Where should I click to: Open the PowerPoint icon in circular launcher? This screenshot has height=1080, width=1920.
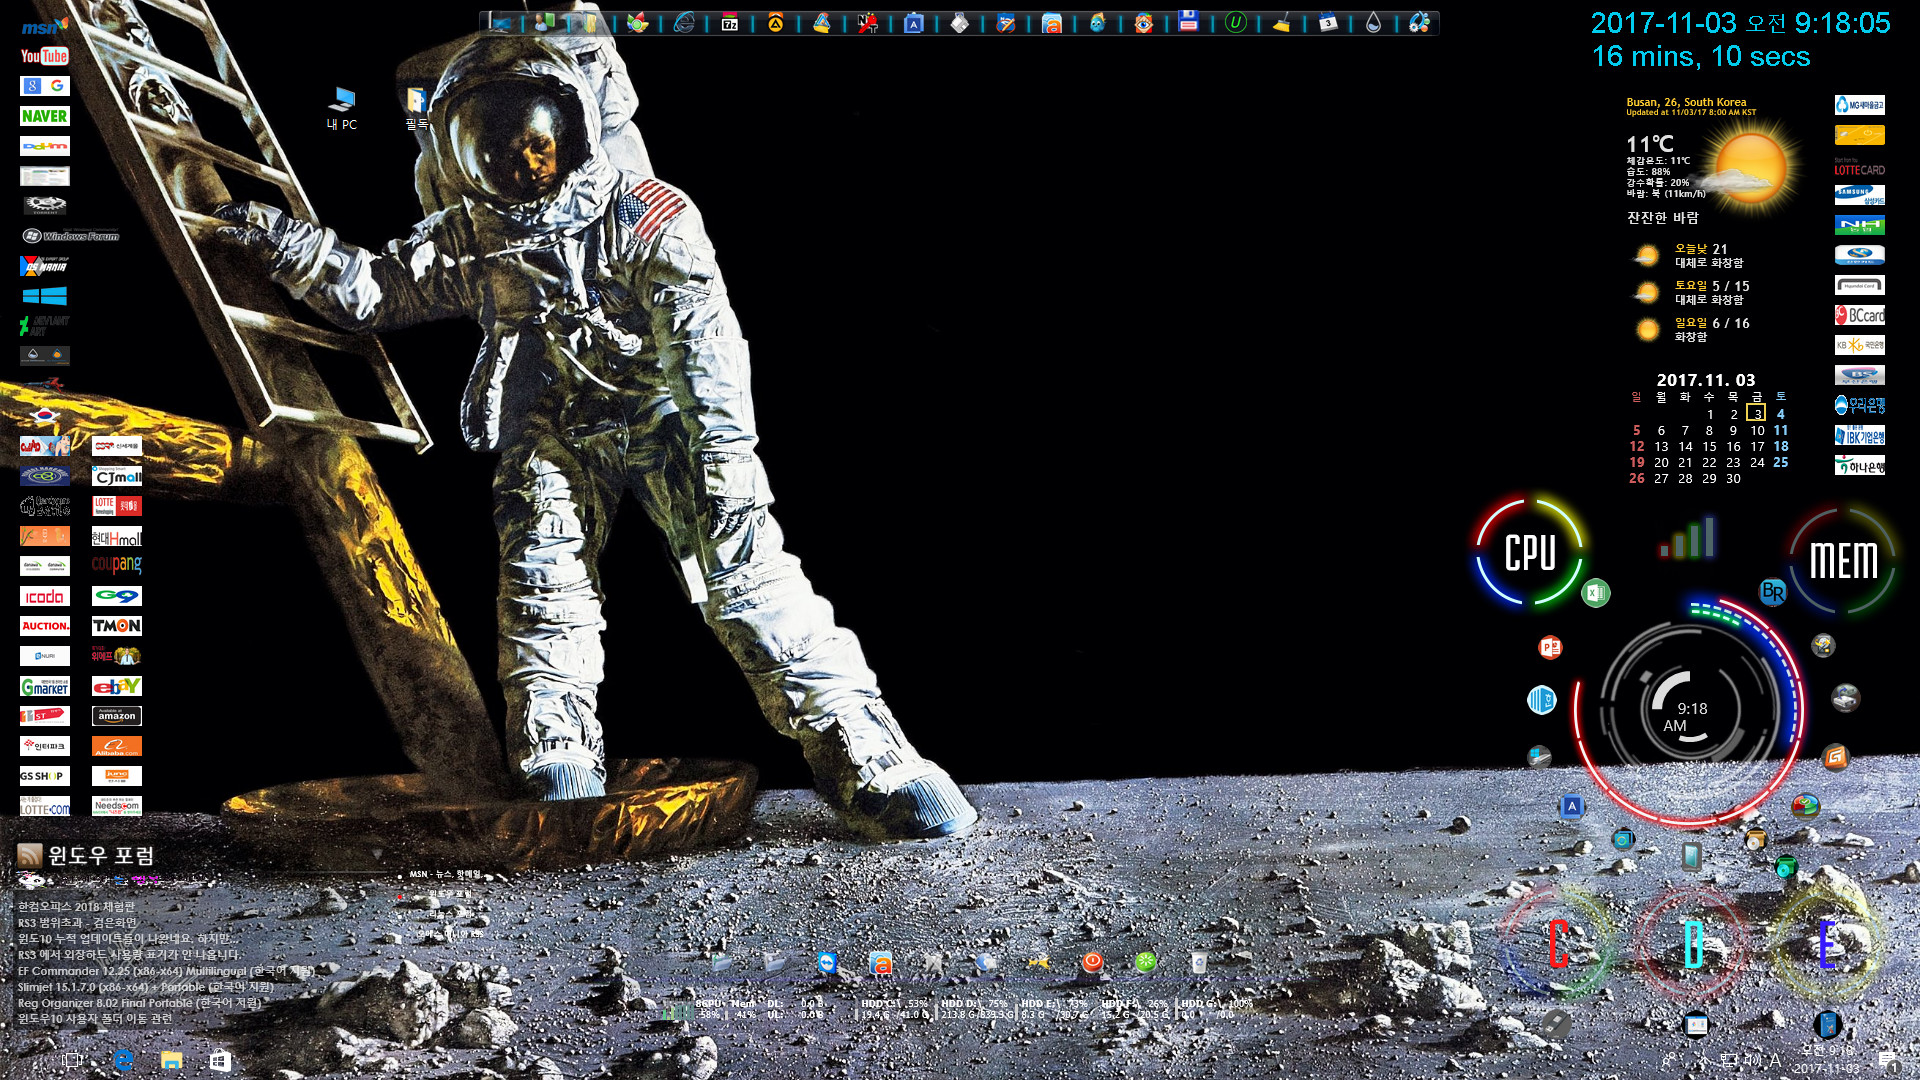(x=1550, y=647)
